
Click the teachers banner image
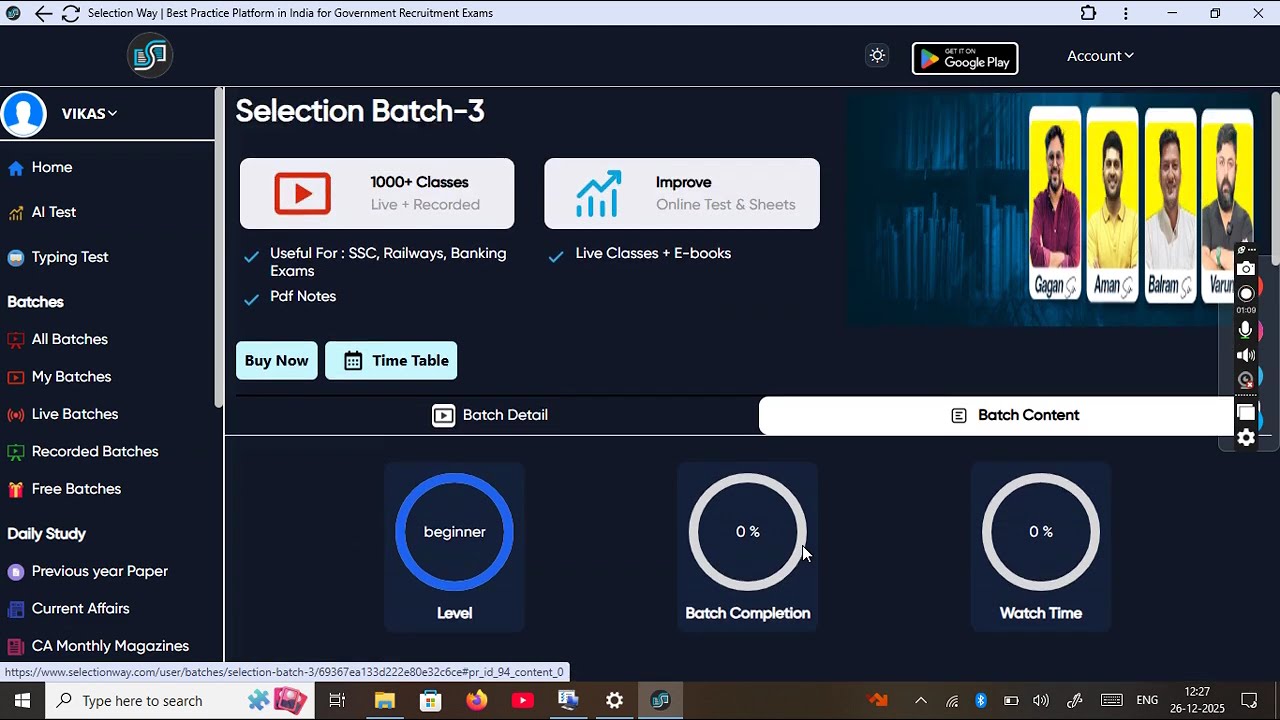coord(1050,210)
